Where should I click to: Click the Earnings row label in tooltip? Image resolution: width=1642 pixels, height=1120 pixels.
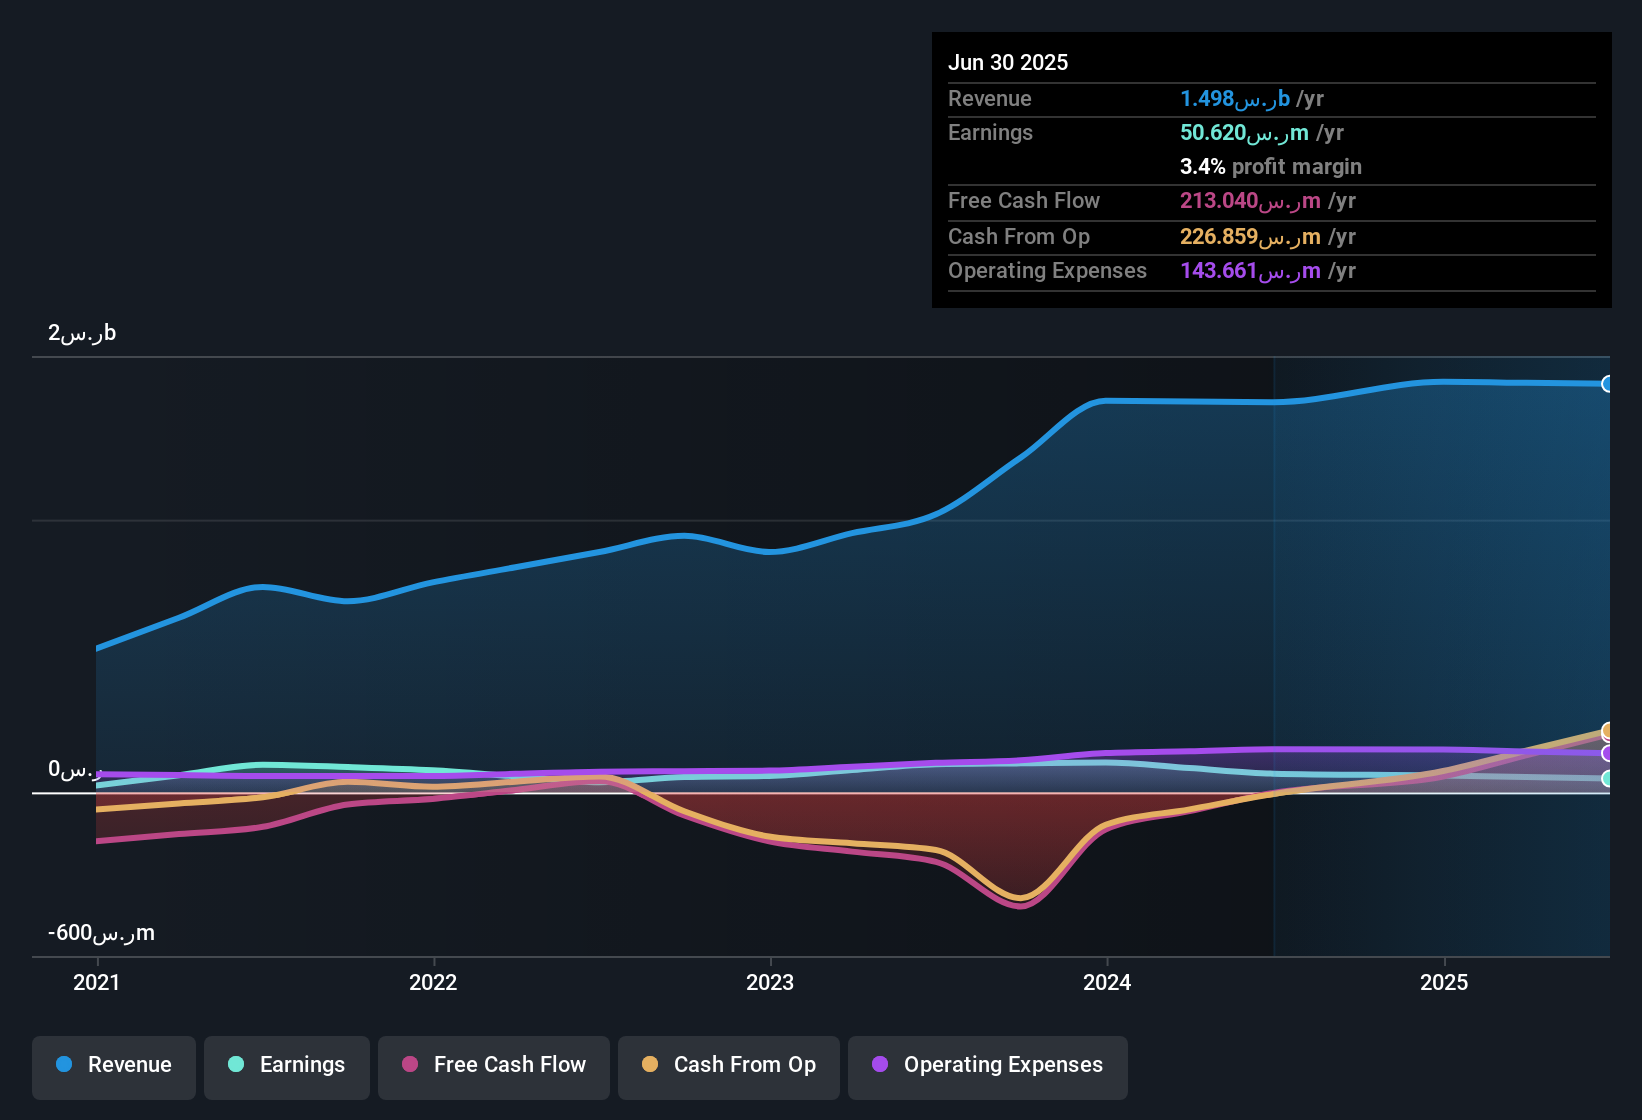tap(990, 132)
